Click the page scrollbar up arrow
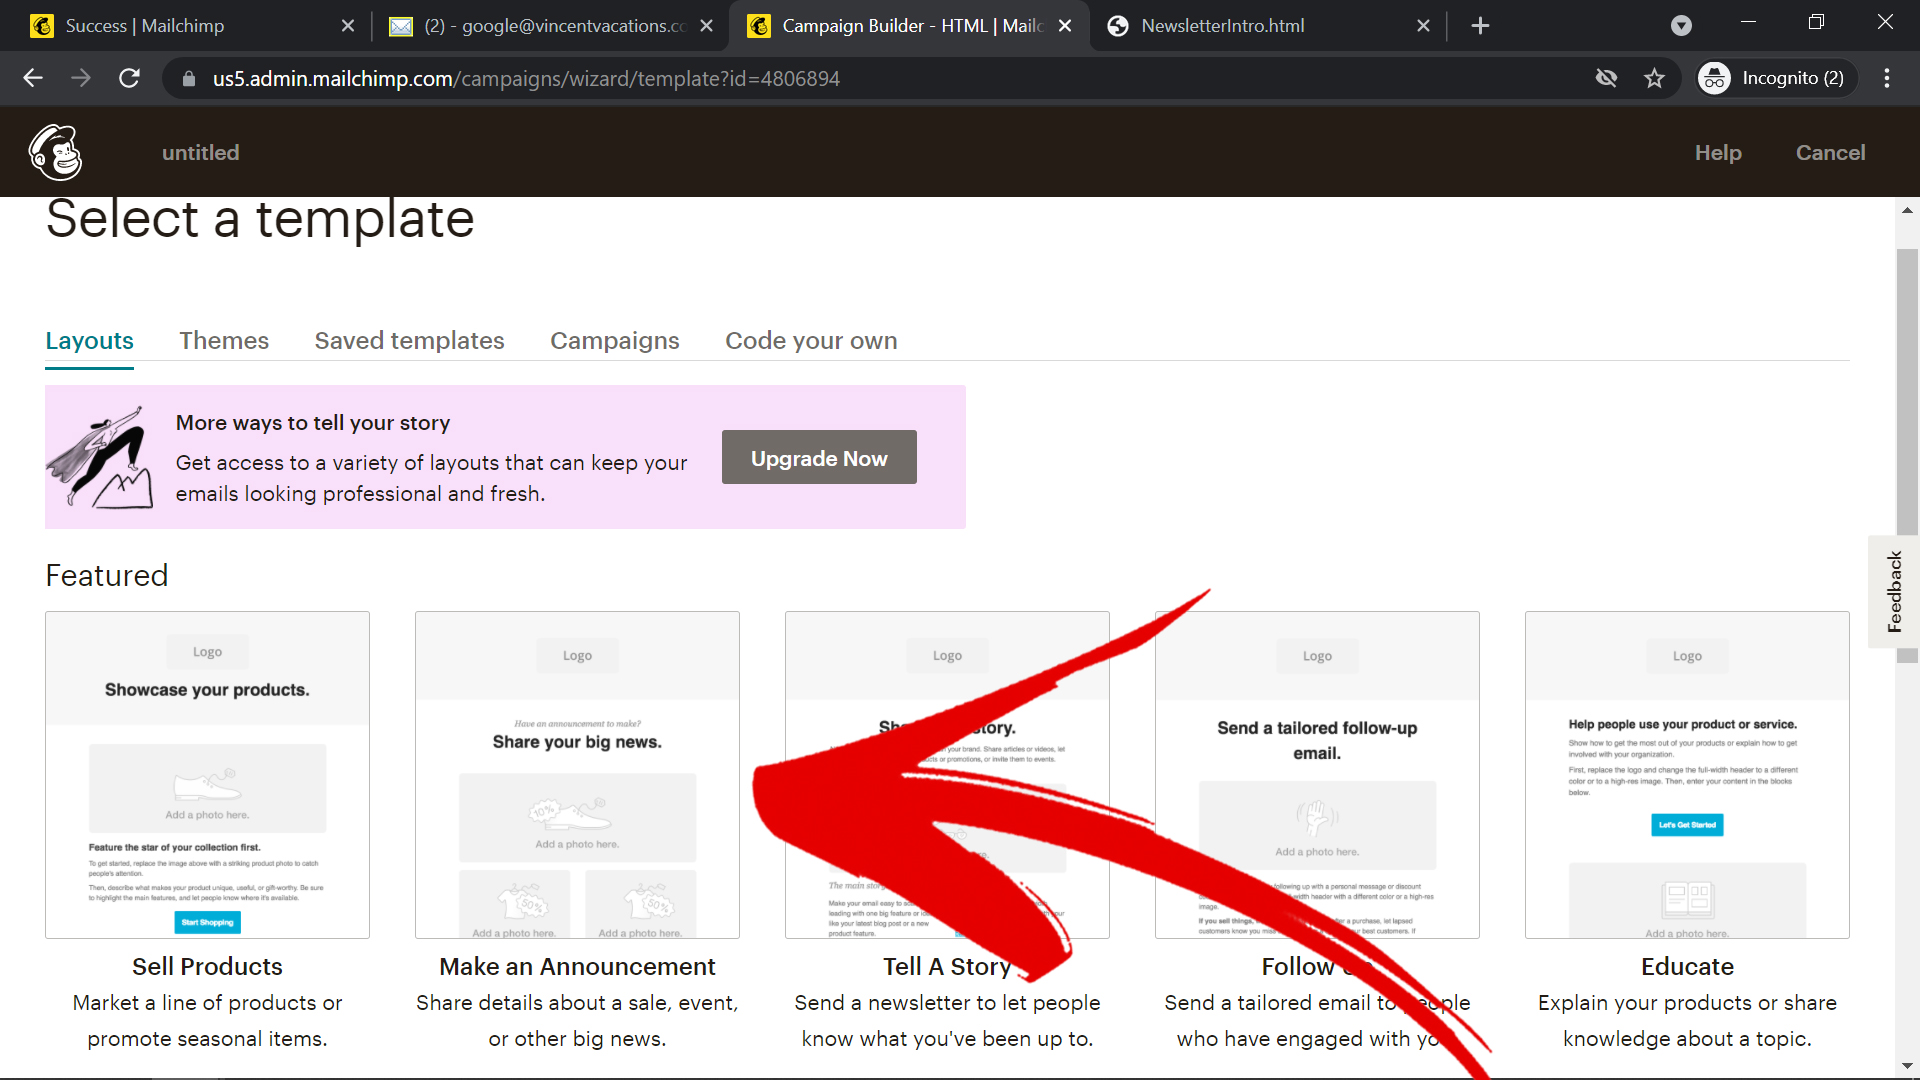The width and height of the screenshot is (1920, 1080). click(1907, 210)
